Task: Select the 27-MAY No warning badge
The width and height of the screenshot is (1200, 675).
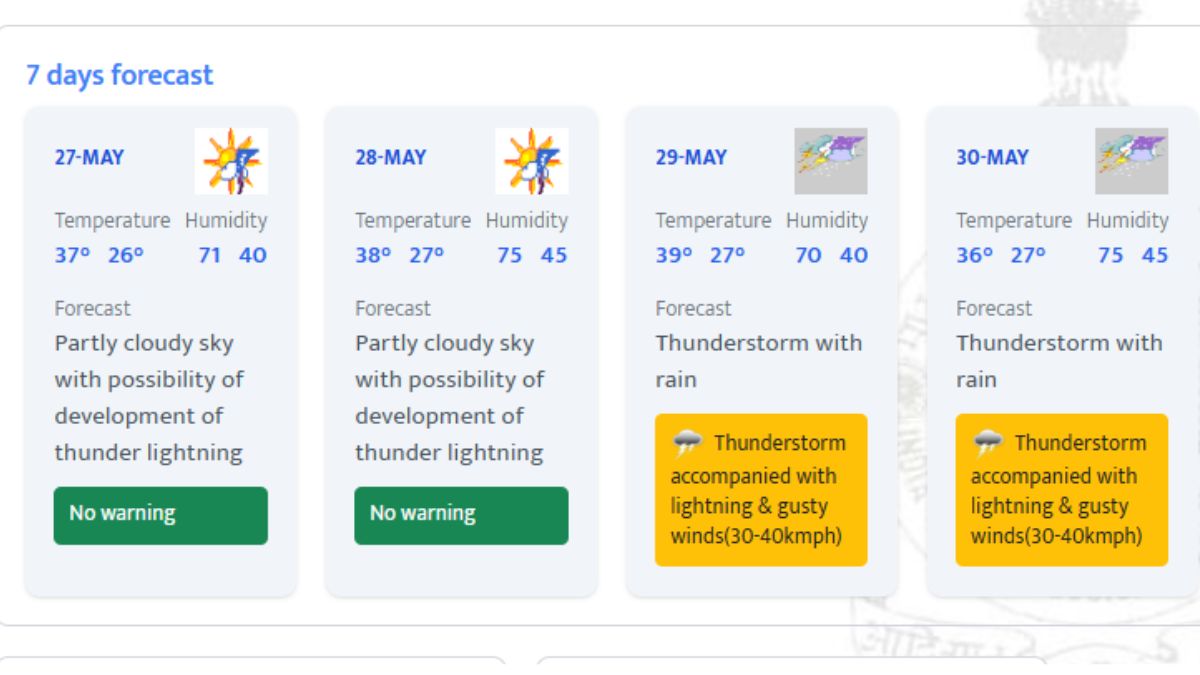Action: click(161, 515)
